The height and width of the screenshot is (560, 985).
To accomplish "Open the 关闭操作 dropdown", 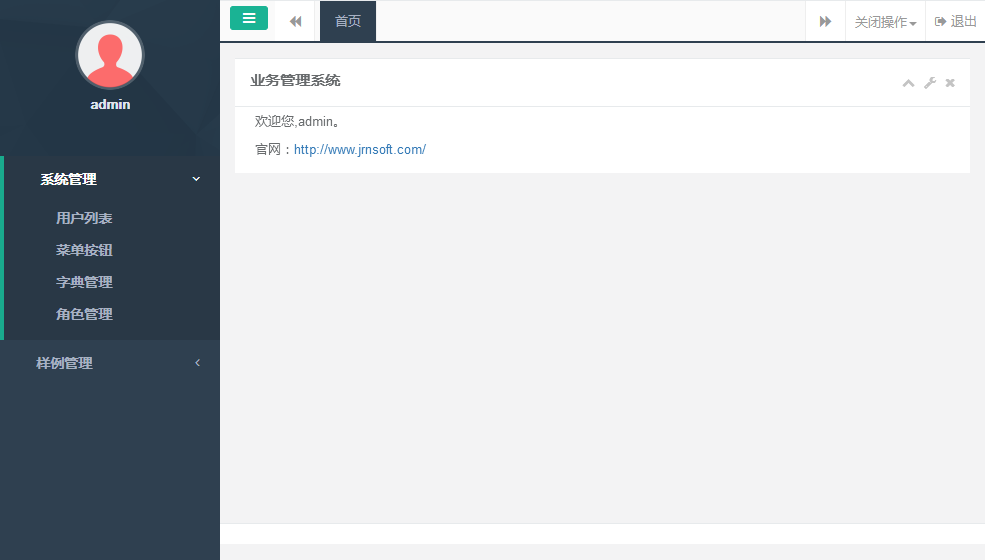I will point(885,22).
